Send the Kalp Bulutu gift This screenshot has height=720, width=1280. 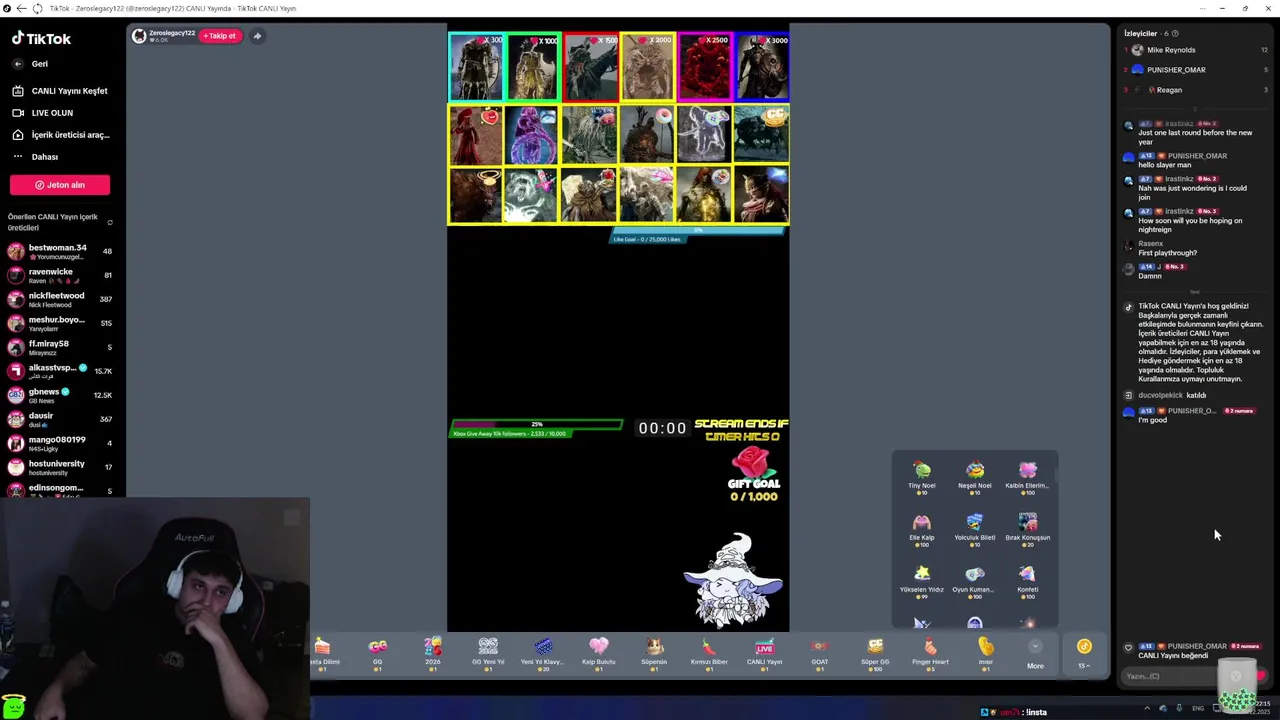pyautogui.click(x=598, y=653)
